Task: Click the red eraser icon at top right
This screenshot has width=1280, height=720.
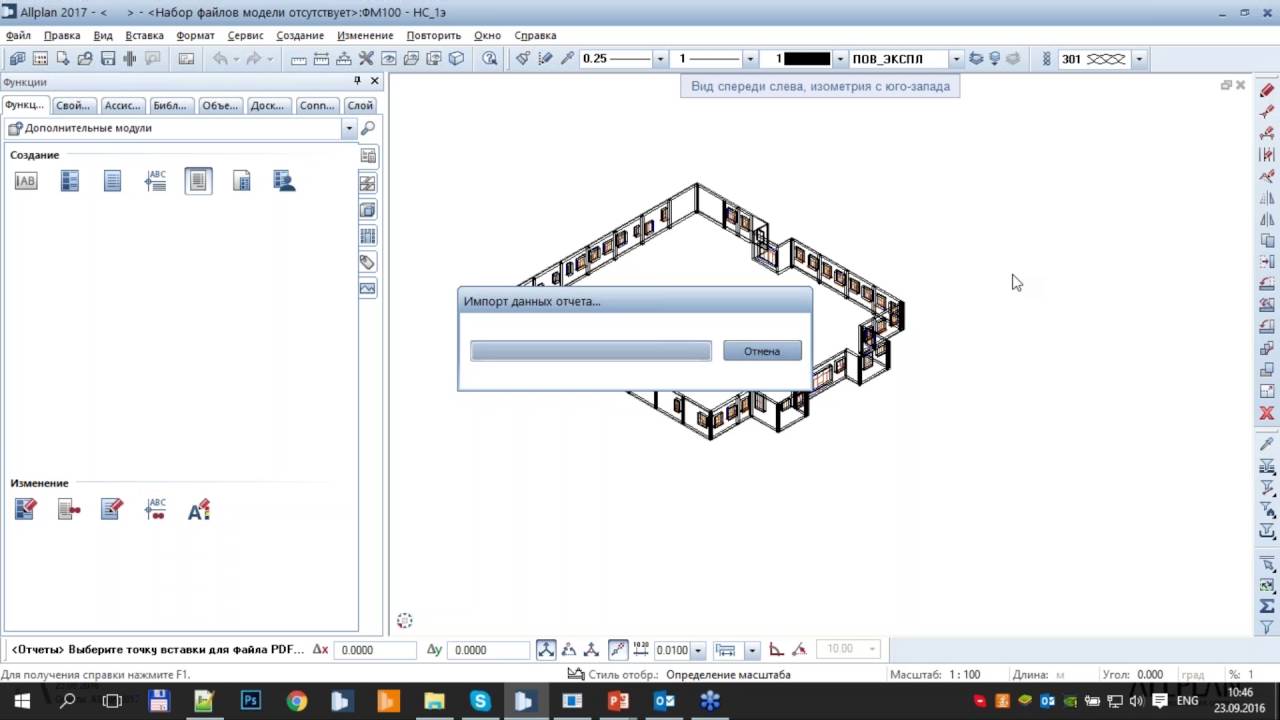Action: tap(1267, 90)
